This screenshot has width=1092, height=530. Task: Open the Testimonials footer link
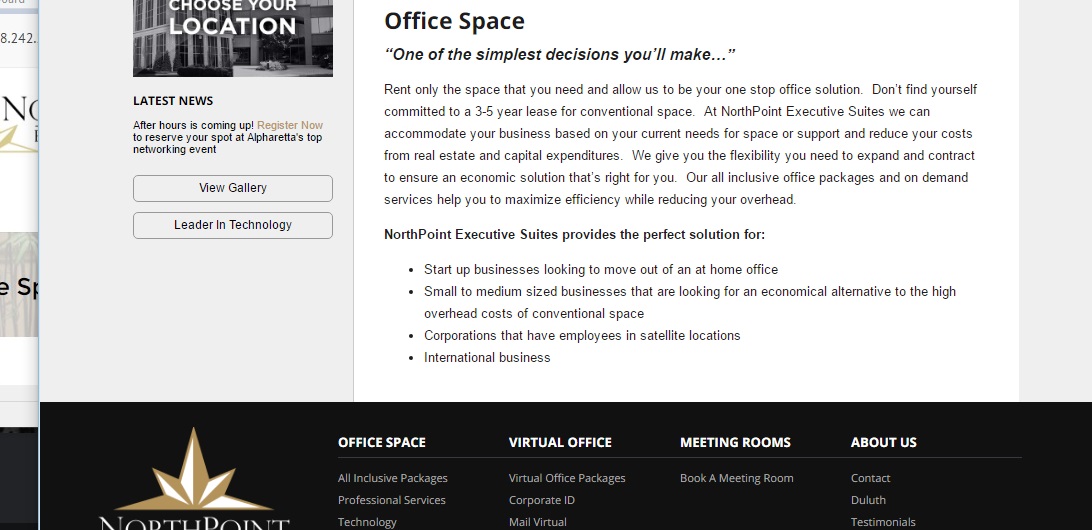pyautogui.click(x=883, y=522)
